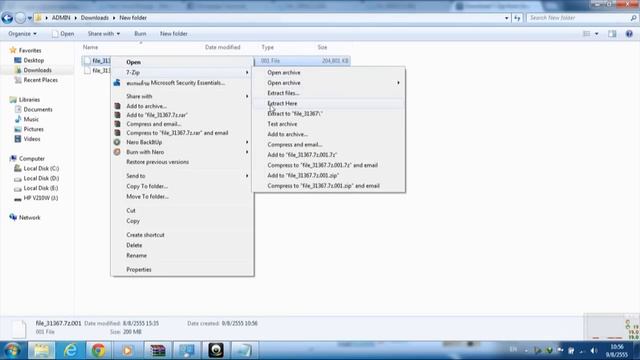640x360 pixels.
Task: Open the Music library
Action: click(31, 119)
